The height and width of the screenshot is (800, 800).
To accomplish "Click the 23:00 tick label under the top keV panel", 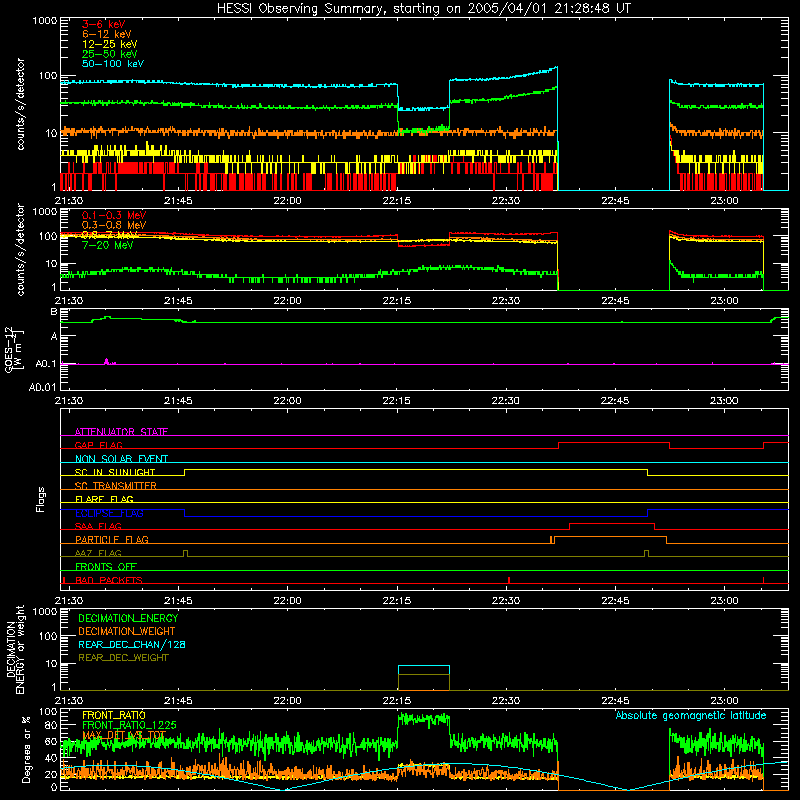I will [724, 201].
